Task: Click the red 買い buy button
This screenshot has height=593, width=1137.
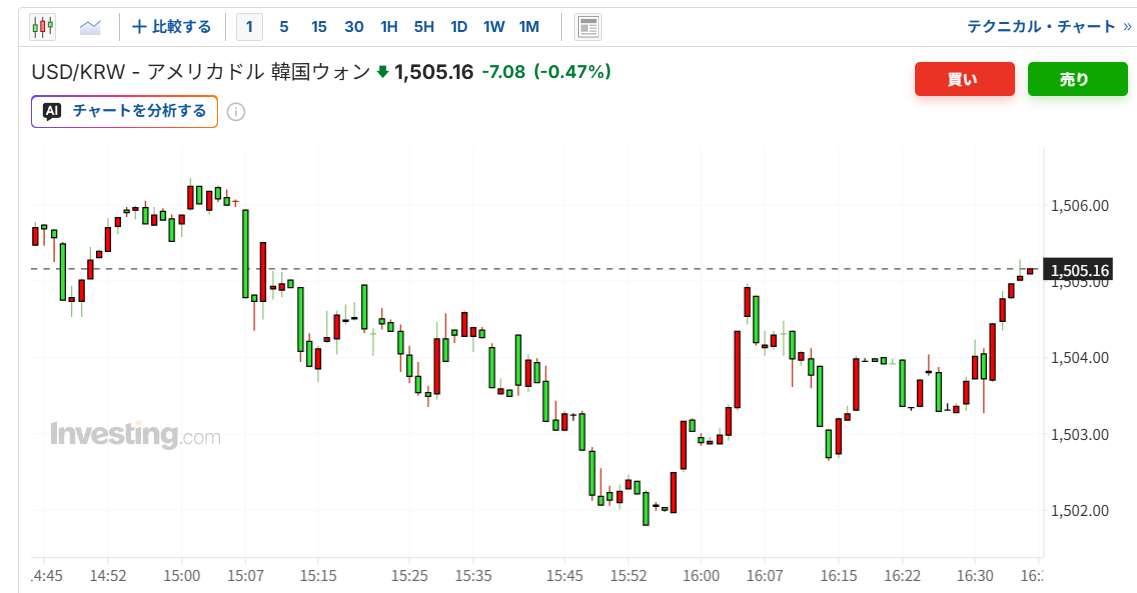Action: (964, 79)
